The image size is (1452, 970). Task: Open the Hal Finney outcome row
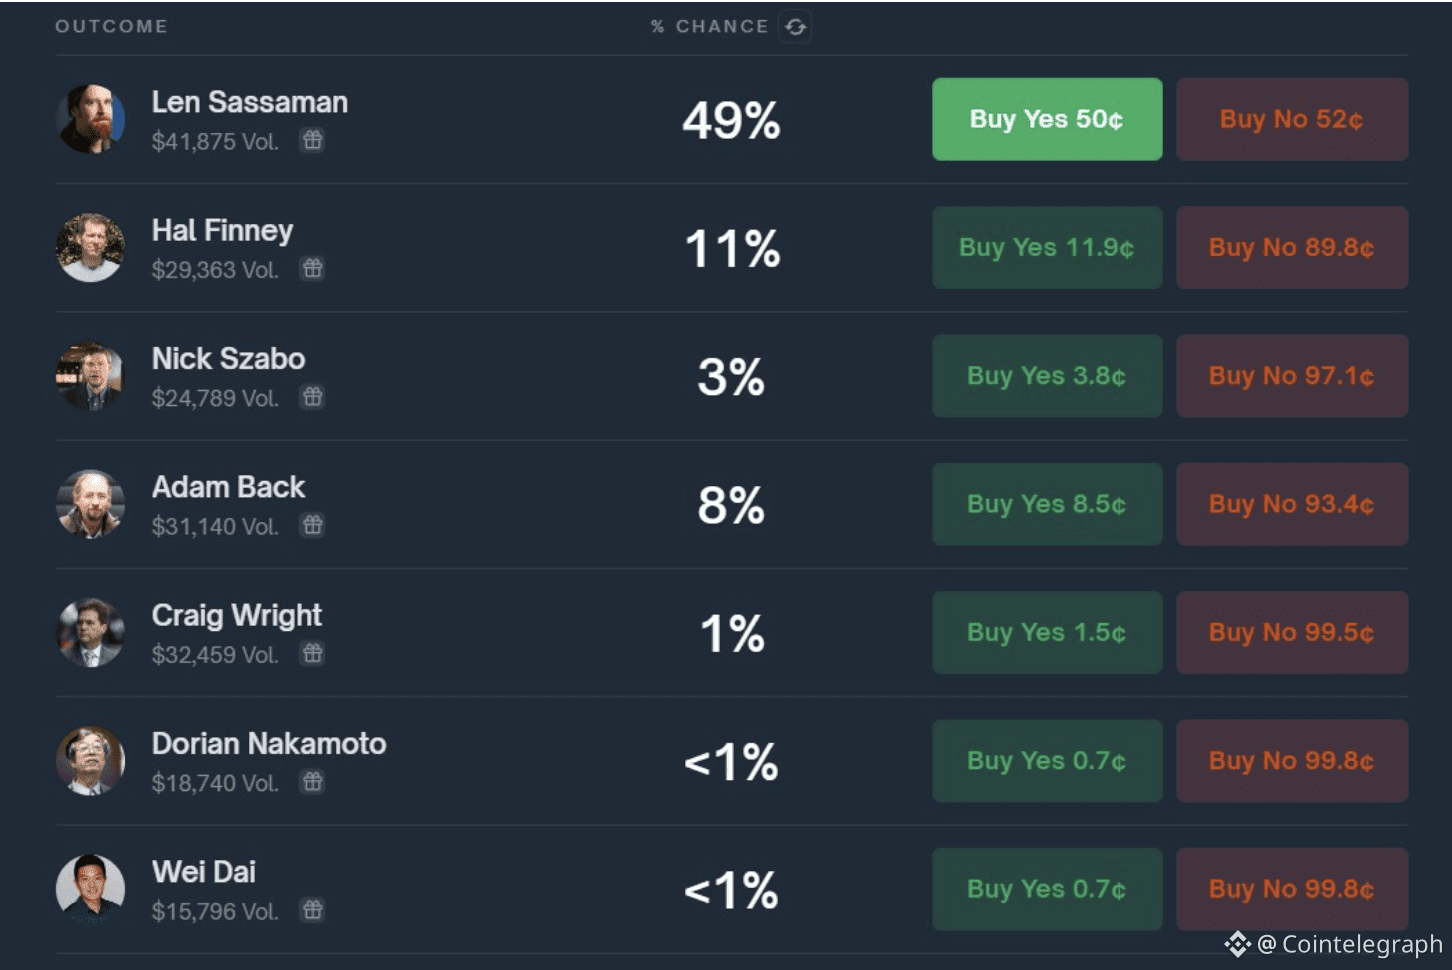[222, 231]
